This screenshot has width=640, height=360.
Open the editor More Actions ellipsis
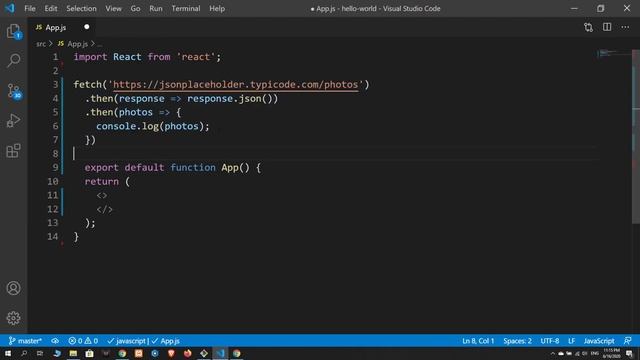click(625, 27)
